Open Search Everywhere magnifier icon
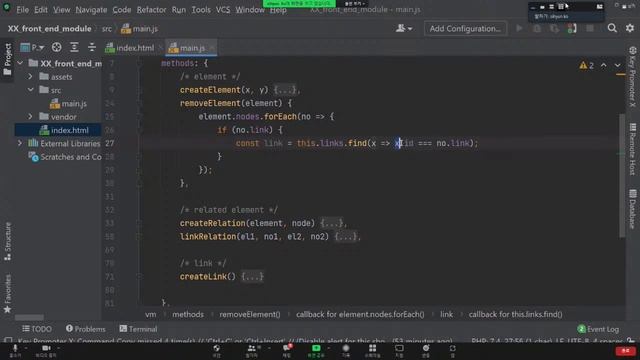Screen dimensions: 640x360 (x=612, y=28)
